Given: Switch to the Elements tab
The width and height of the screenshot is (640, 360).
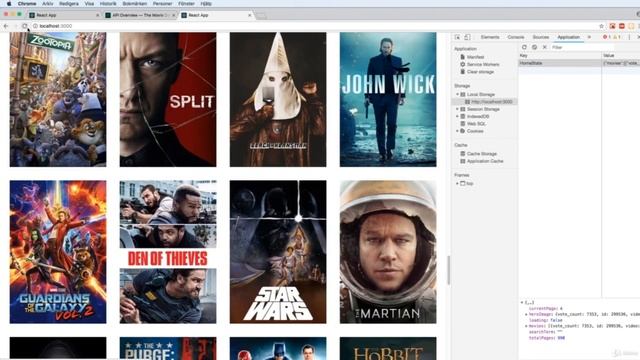Looking at the screenshot, I should click(490, 37).
